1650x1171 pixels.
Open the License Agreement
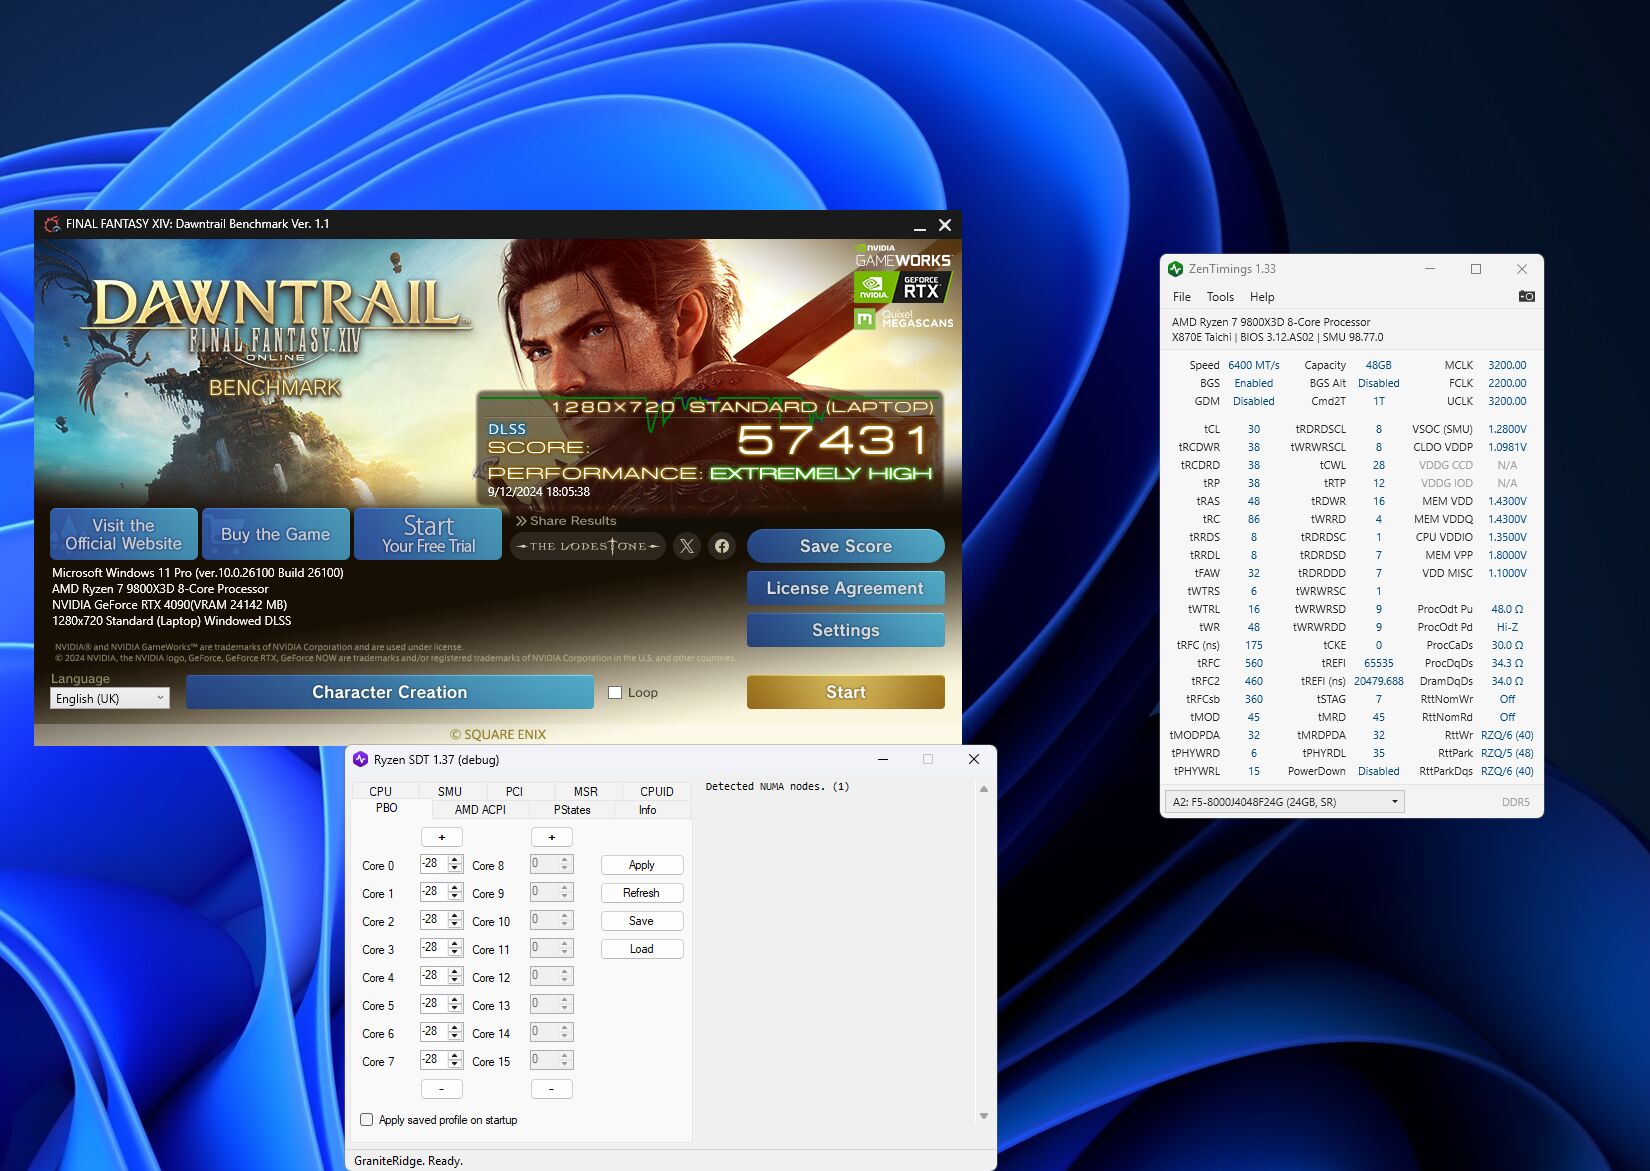click(846, 588)
